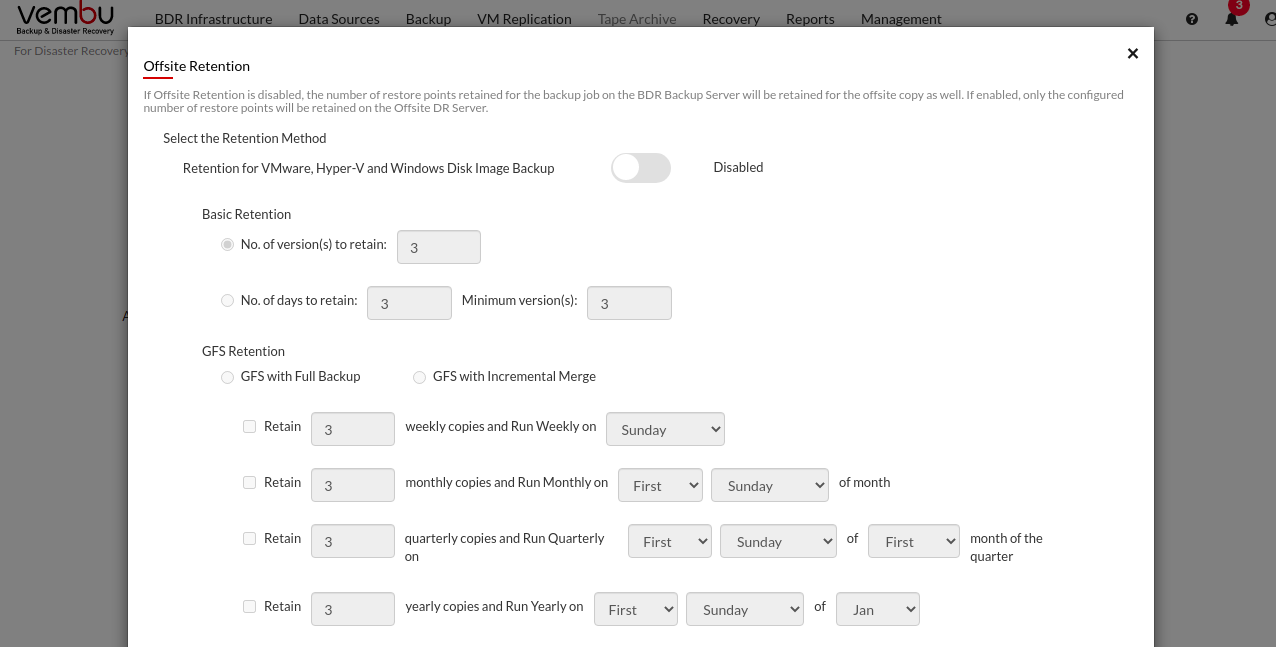Select No. of days to retain radio
Screen dimensions: 1276x647
point(228,300)
